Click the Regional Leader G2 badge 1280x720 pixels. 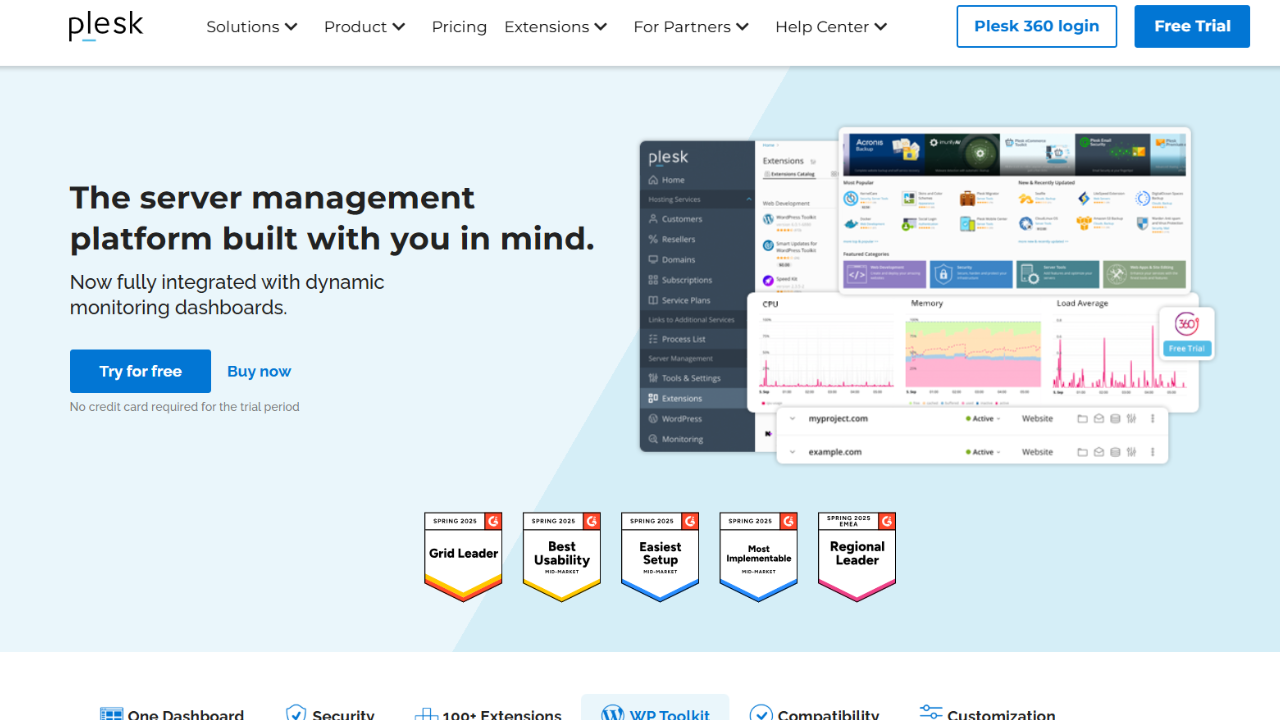pyautogui.click(x=857, y=557)
